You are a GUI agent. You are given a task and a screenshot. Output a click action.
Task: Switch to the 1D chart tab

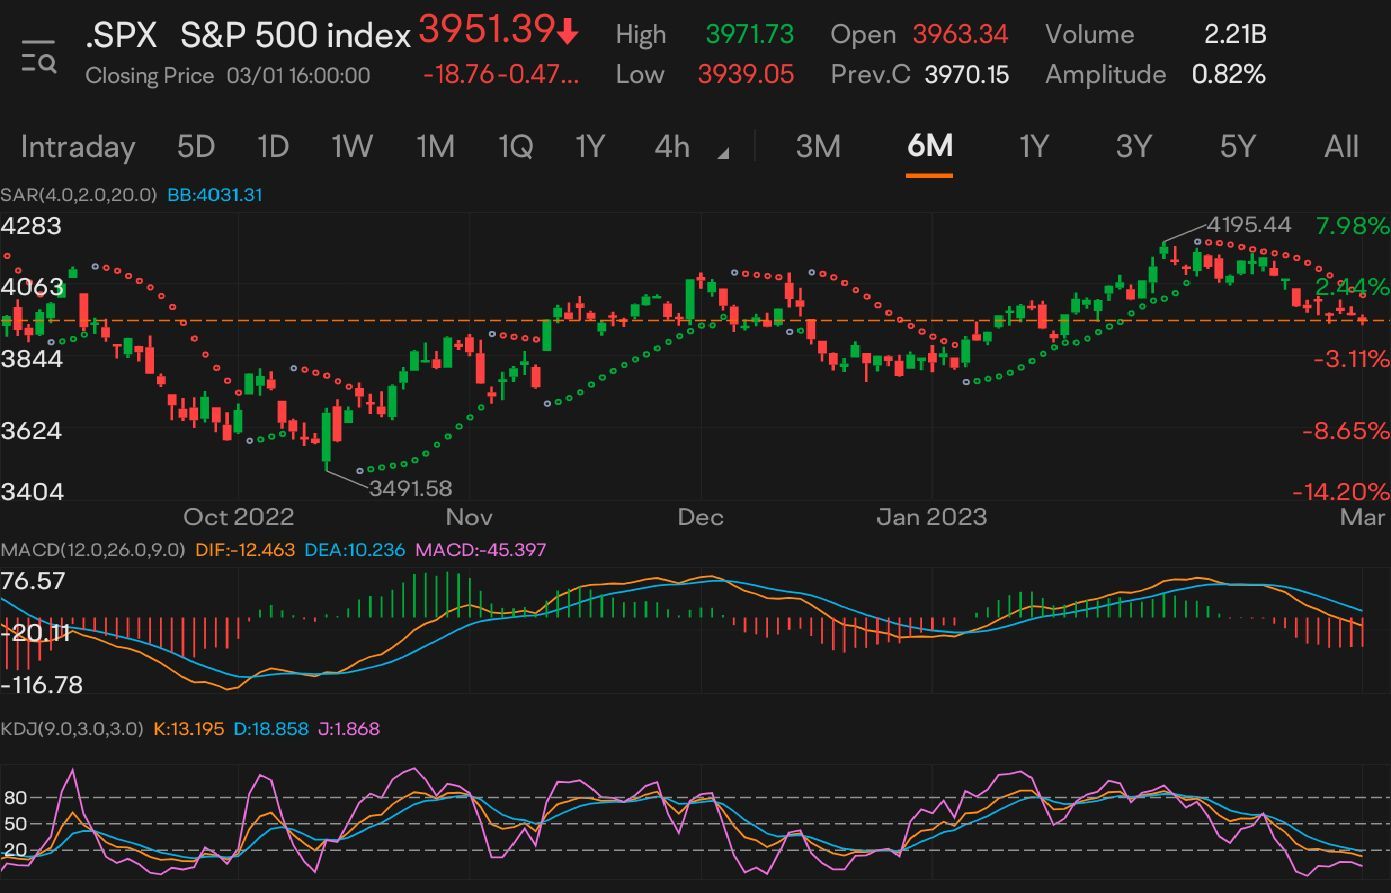click(273, 147)
